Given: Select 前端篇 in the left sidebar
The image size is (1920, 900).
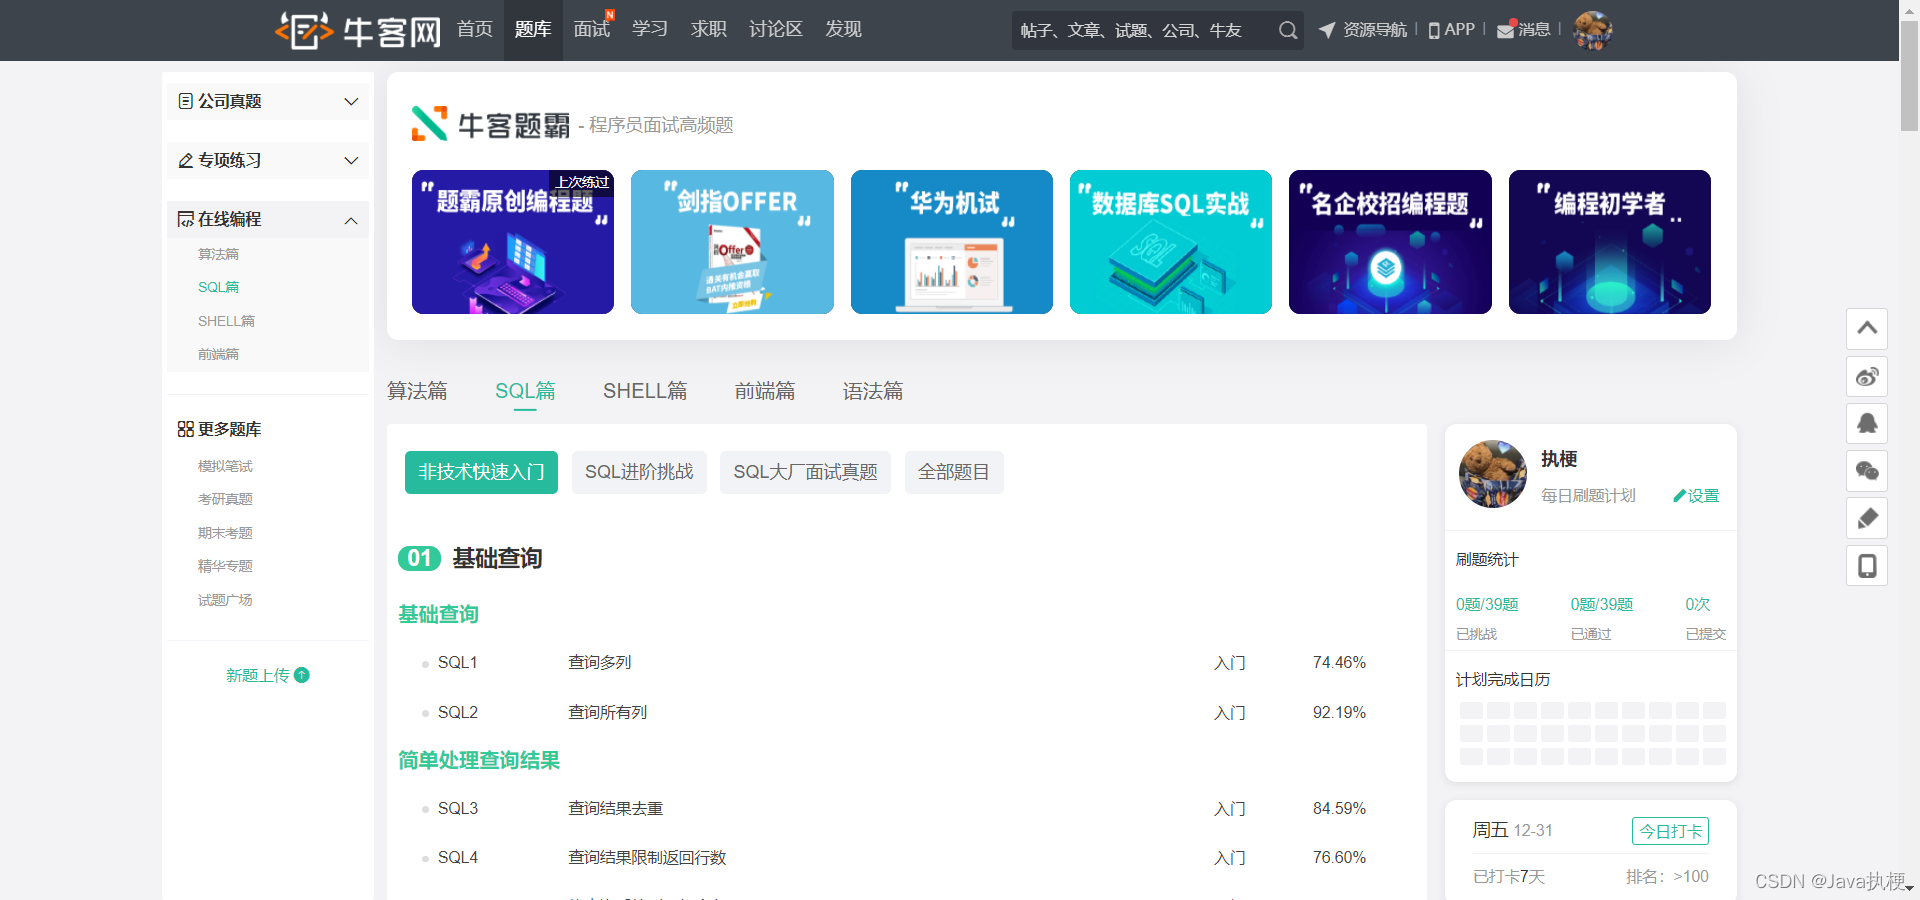Looking at the screenshot, I should pos(218,354).
